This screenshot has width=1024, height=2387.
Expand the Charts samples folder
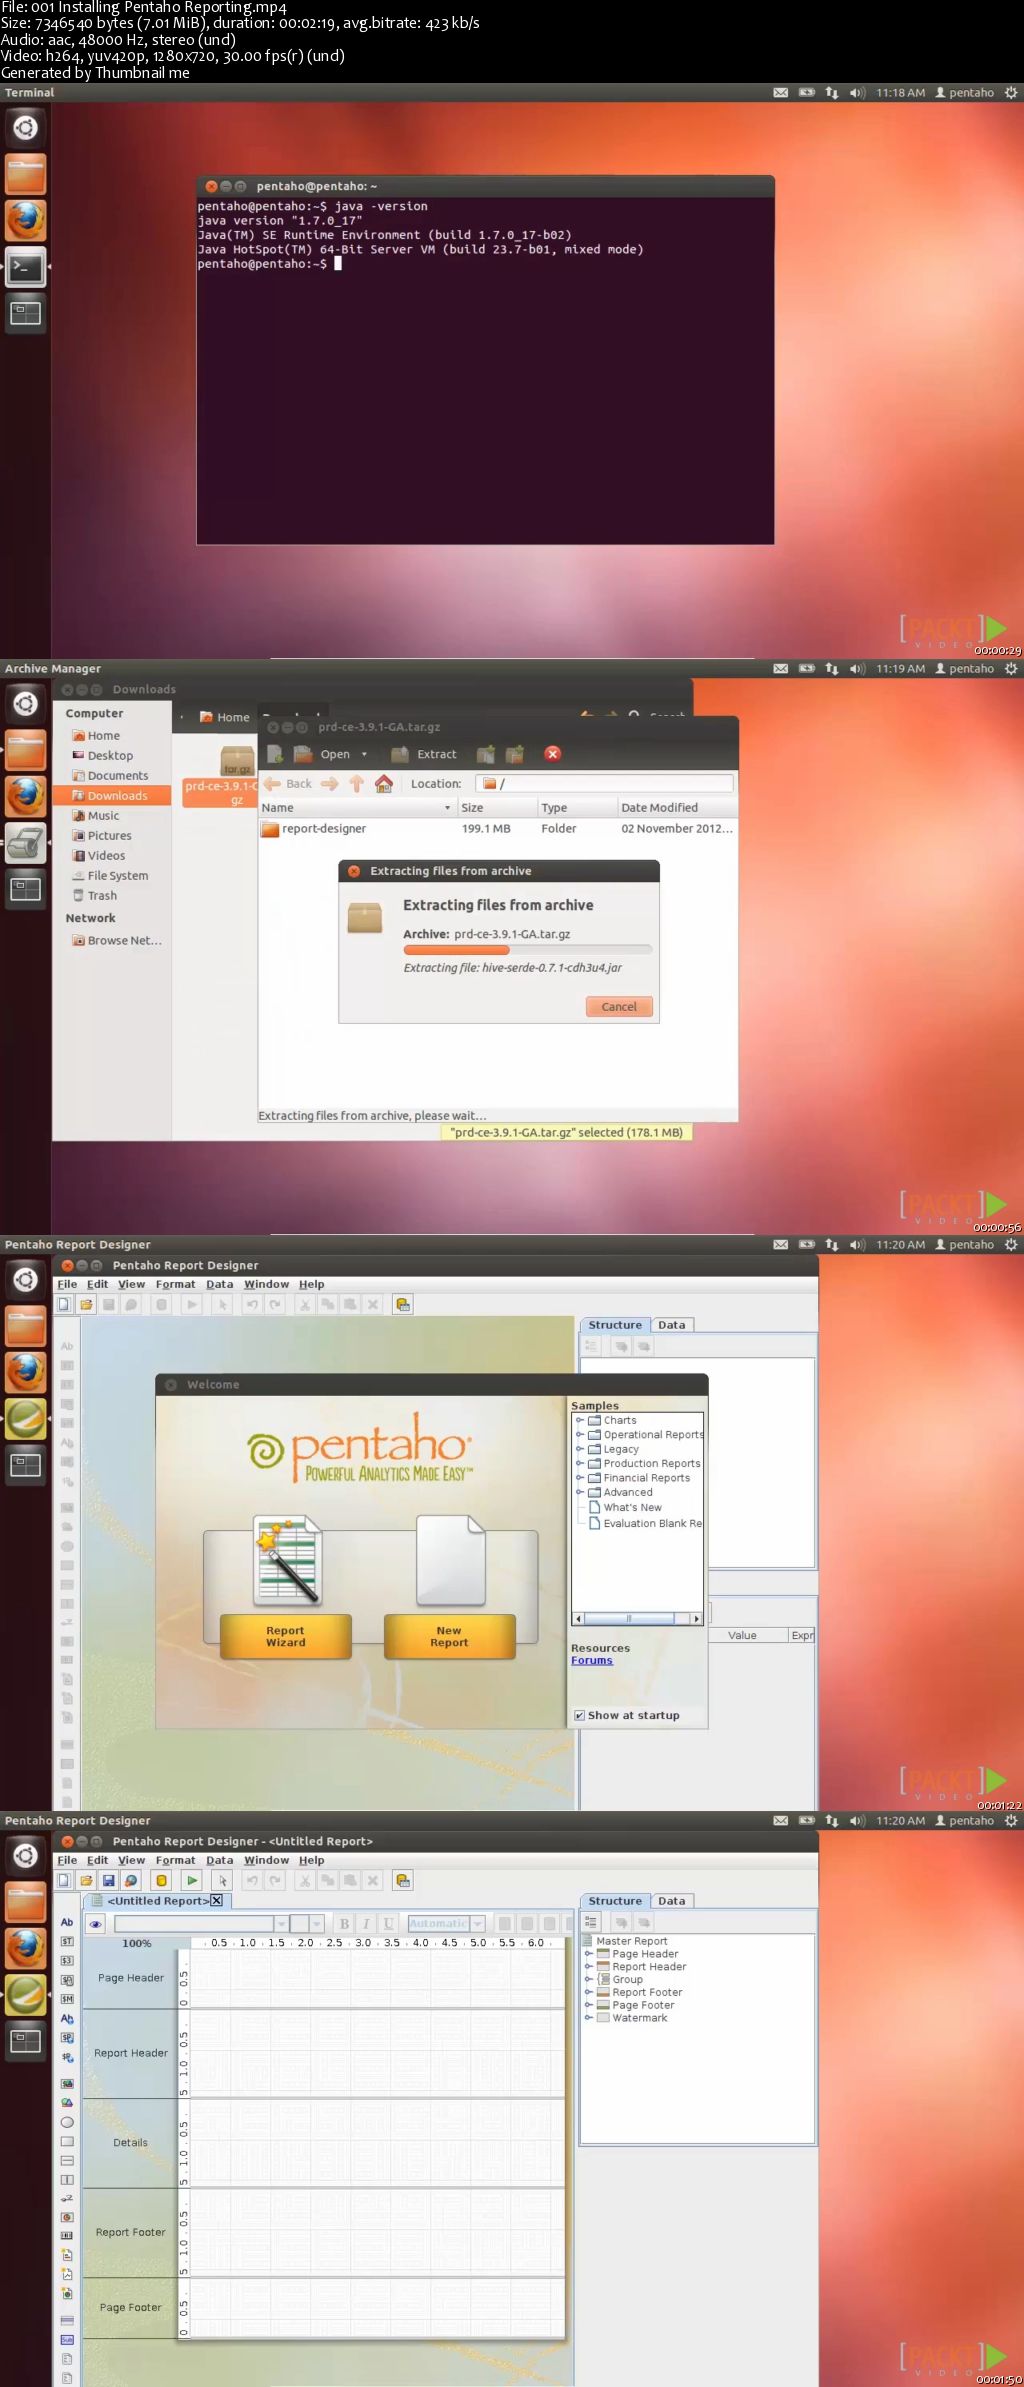[579, 1420]
